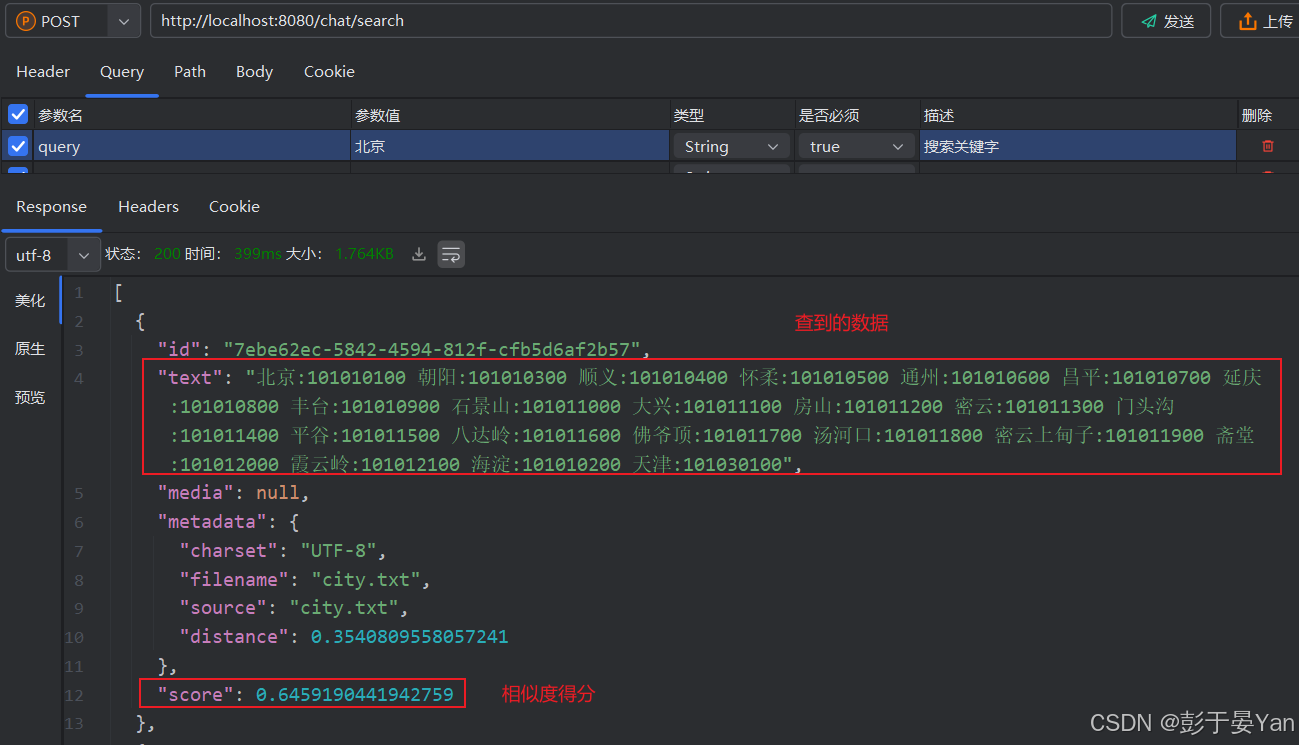This screenshot has height=745, width=1299.
Task: Click the 399ms response time value
Action: [258, 254]
